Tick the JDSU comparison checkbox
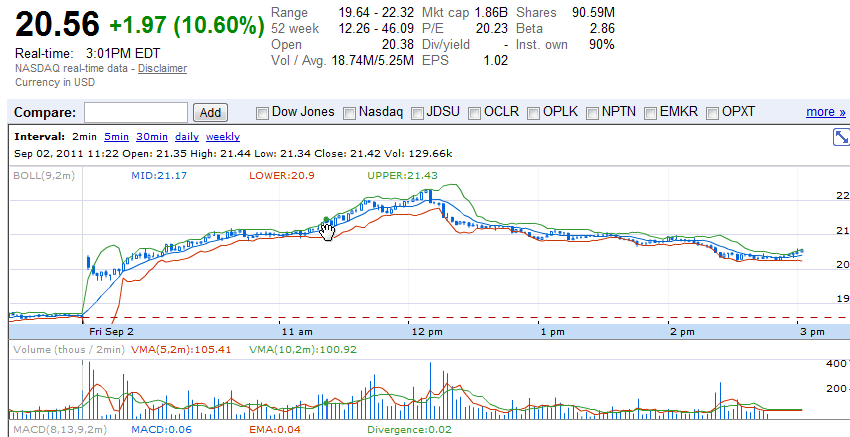Viewport: 850px width, 437px height. 417,113
